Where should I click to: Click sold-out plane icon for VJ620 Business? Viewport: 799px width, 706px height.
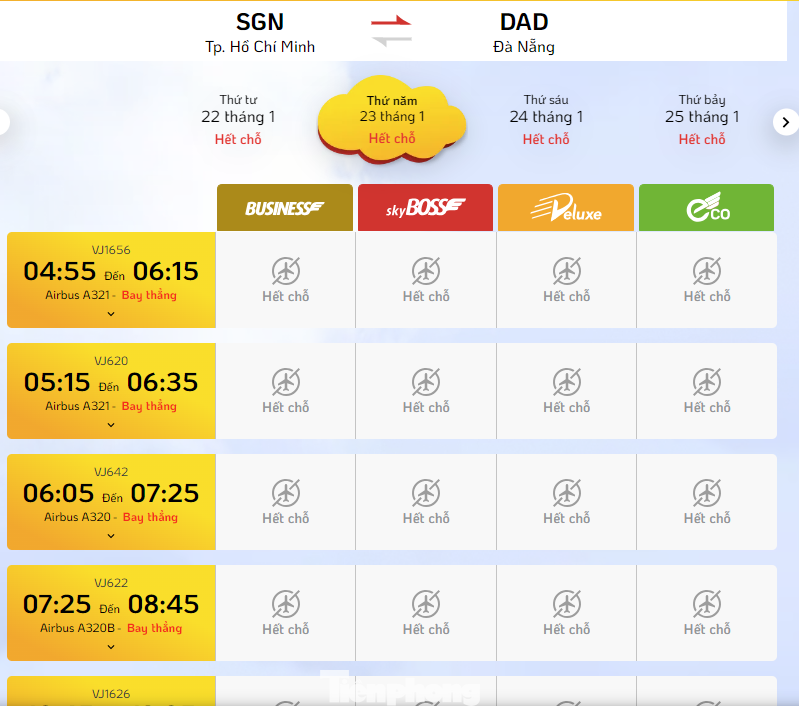pyautogui.click(x=286, y=381)
